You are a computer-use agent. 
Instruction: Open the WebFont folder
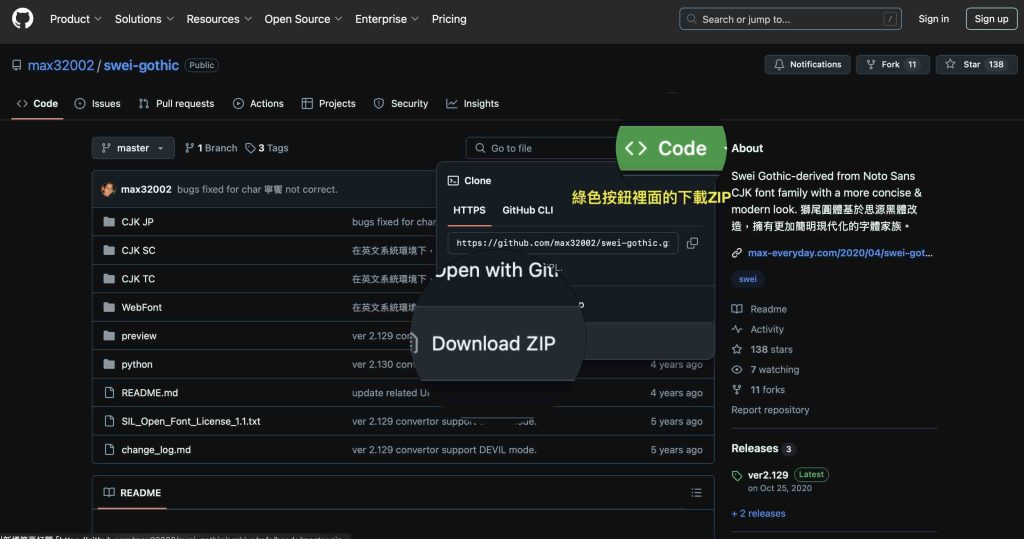pos(141,307)
